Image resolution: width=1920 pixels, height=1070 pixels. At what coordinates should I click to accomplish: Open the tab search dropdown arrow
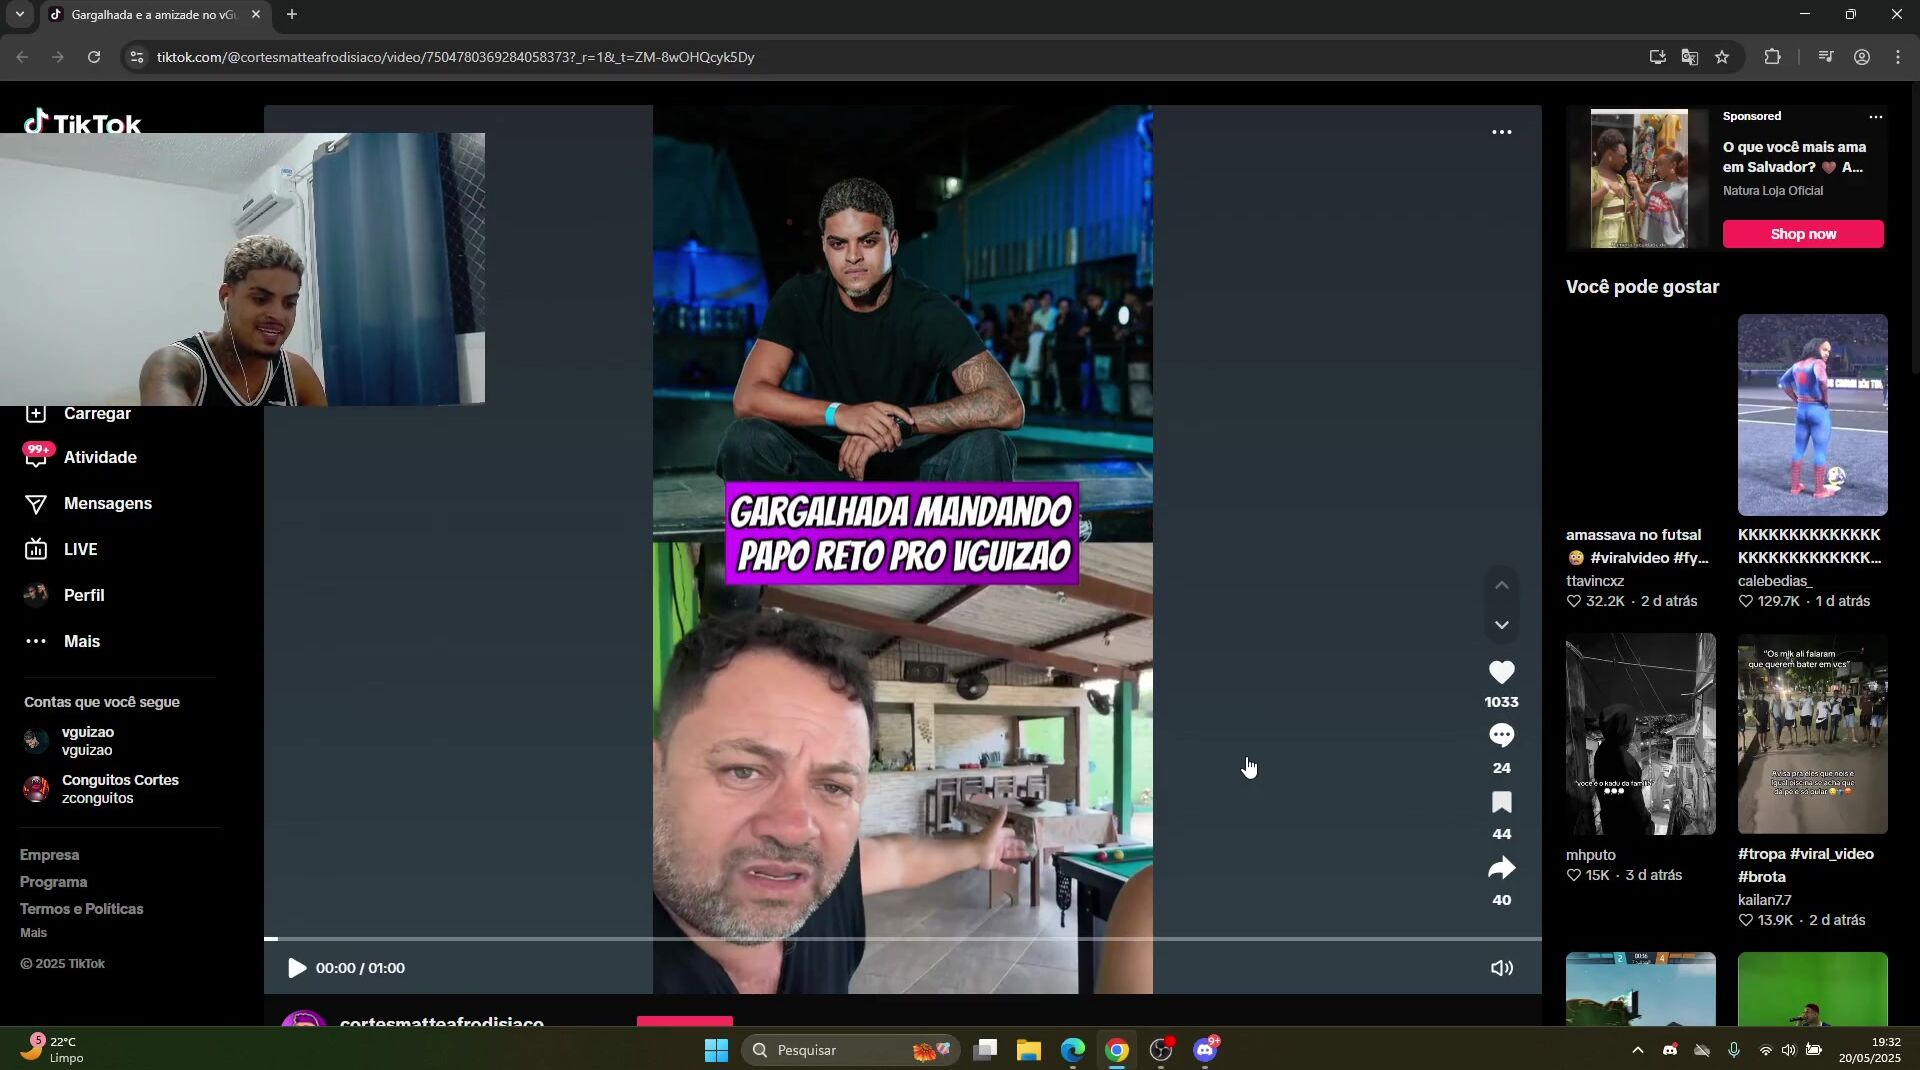19,14
